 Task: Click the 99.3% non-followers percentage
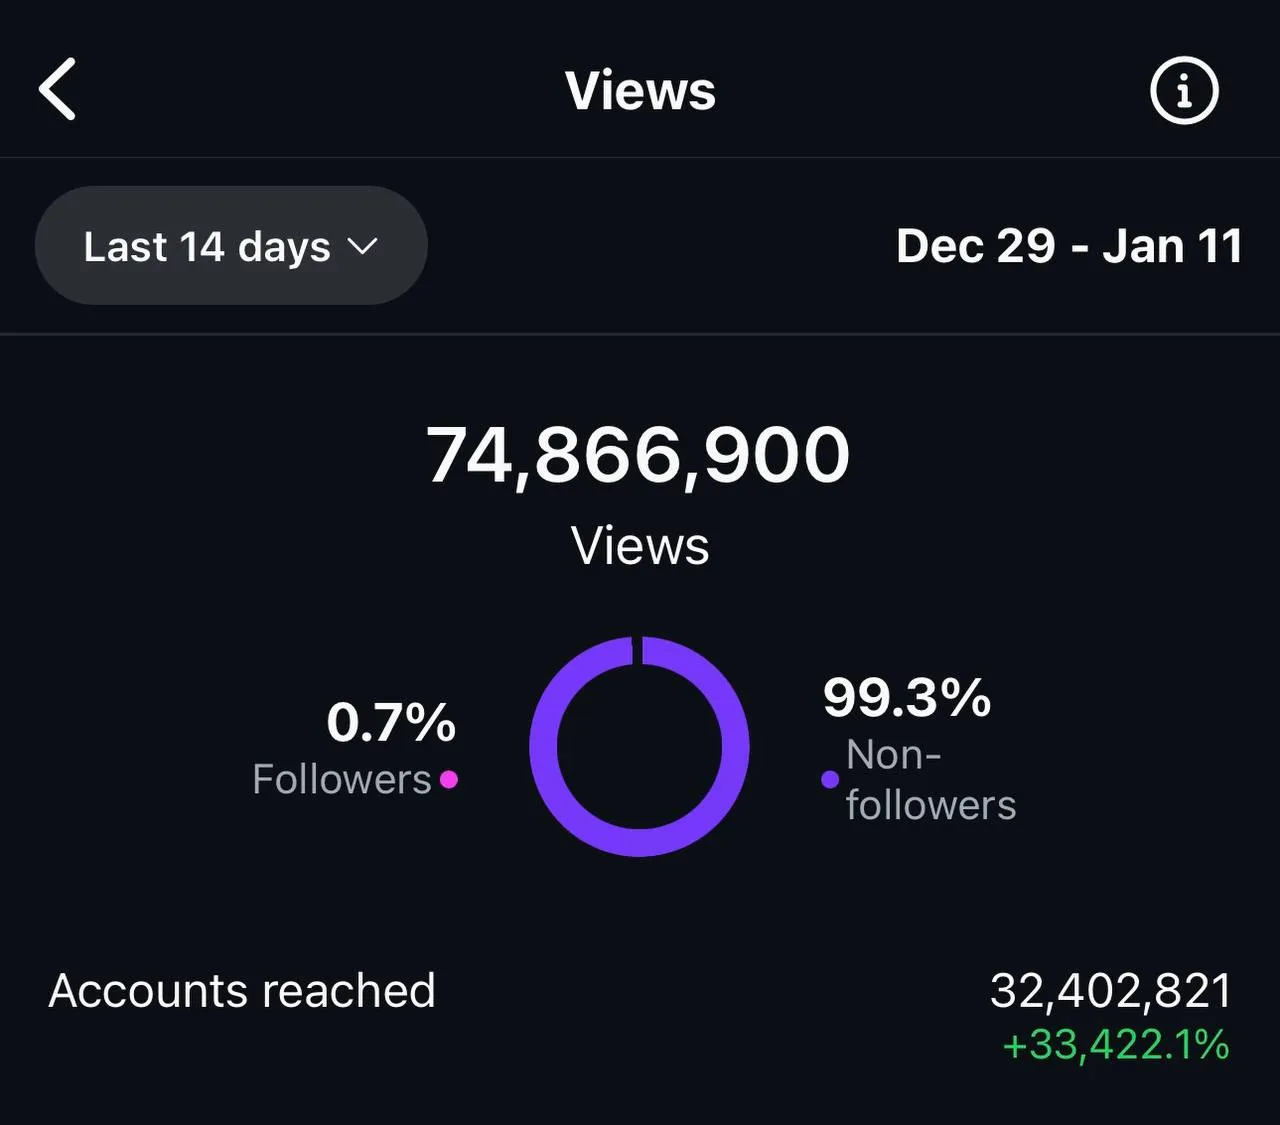(x=907, y=697)
